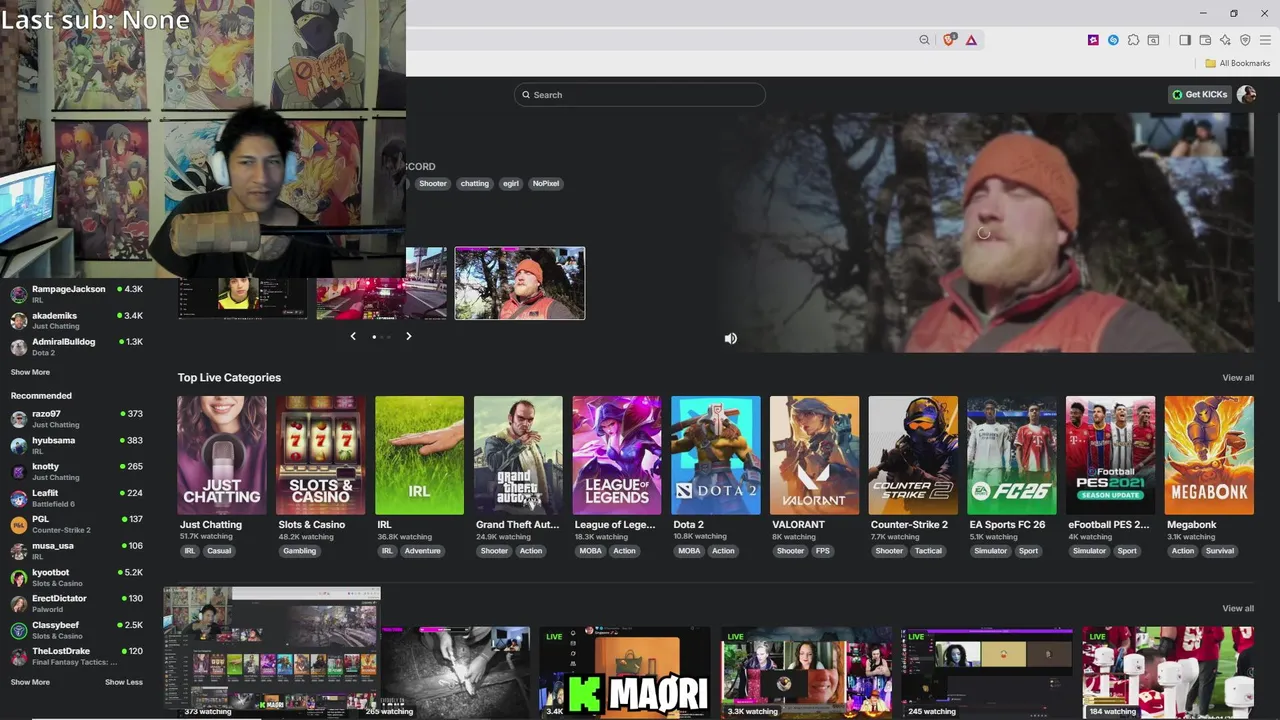Click hyubsama avatar in Recommended
The width and height of the screenshot is (1280, 720).
[x=19, y=445]
